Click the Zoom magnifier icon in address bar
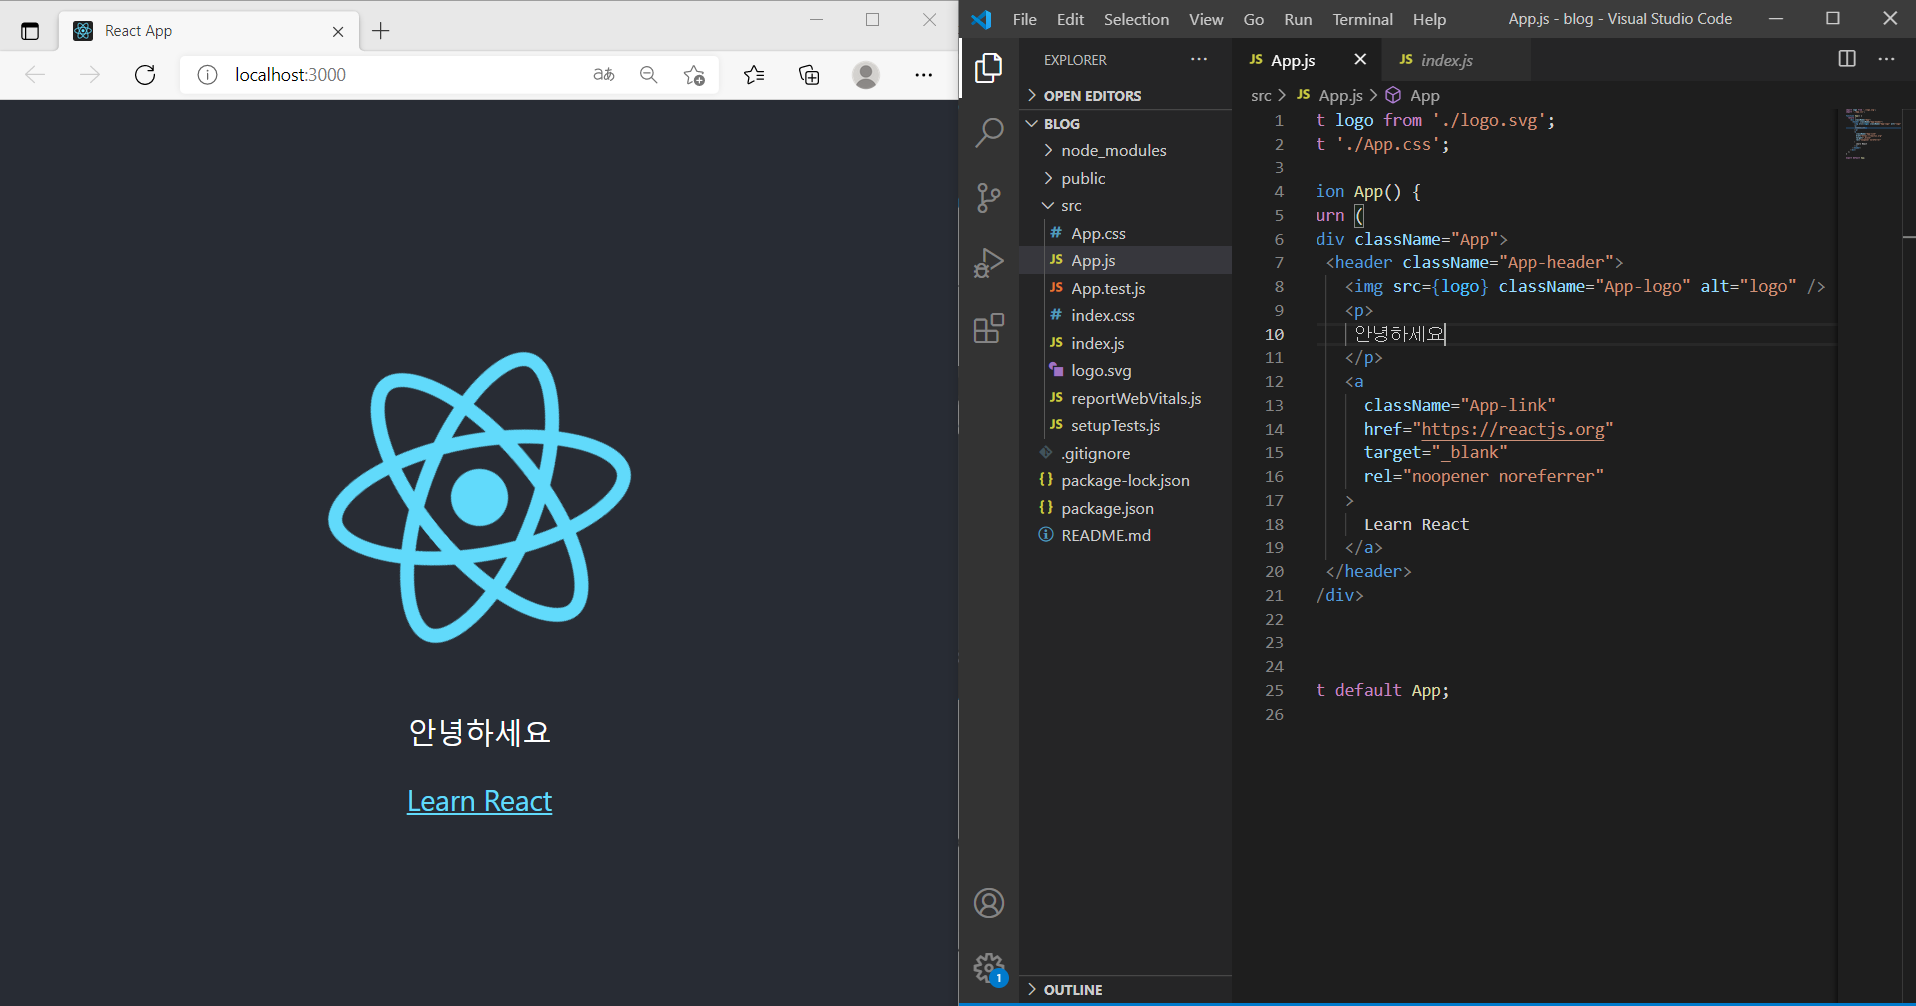 (x=649, y=74)
